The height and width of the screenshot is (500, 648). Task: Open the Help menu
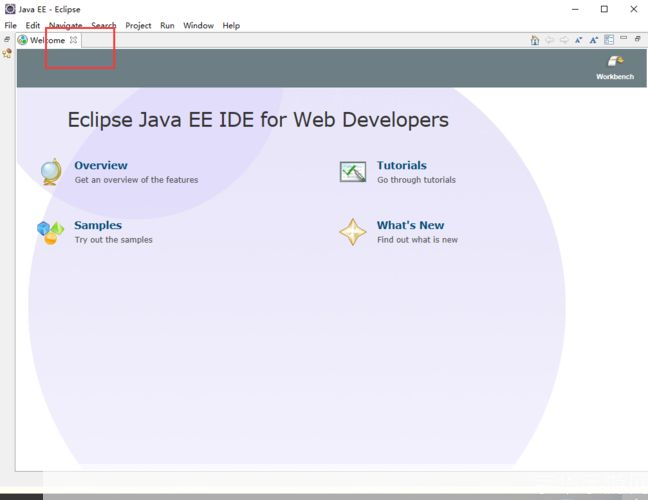(231, 26)
